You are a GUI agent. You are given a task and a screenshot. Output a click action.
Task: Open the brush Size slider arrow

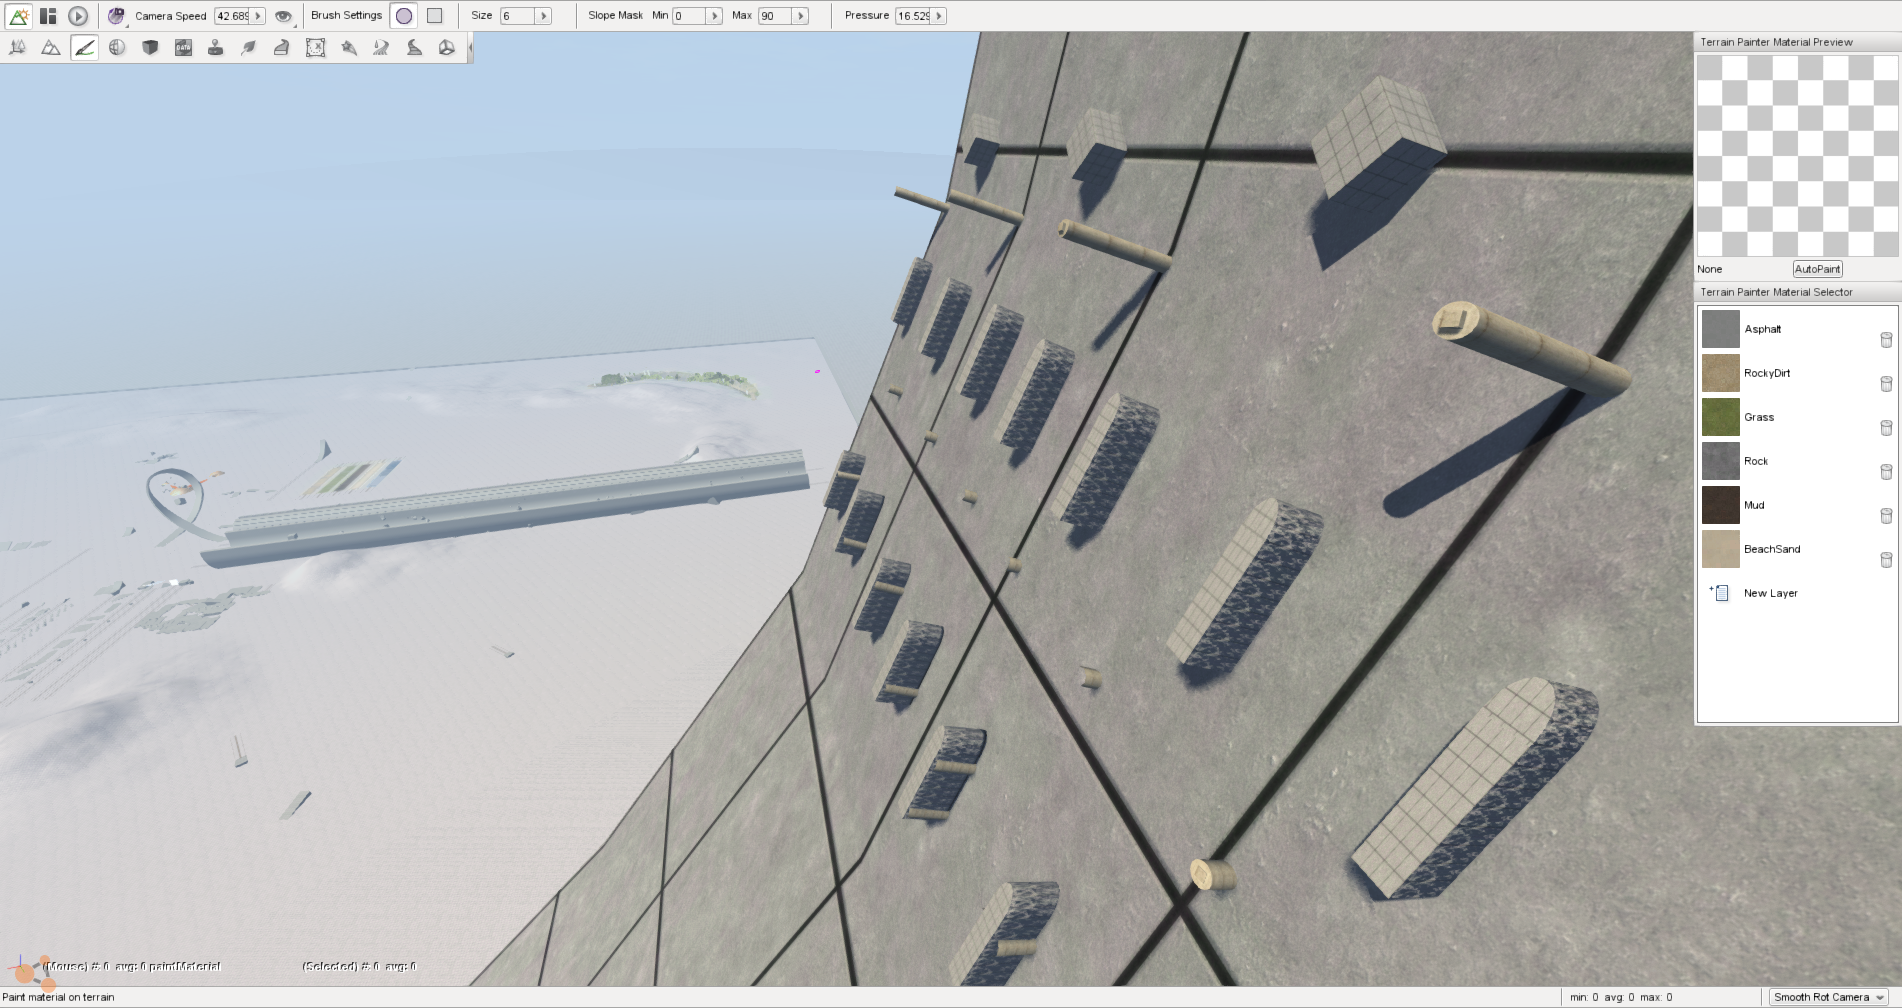(544, 16)
